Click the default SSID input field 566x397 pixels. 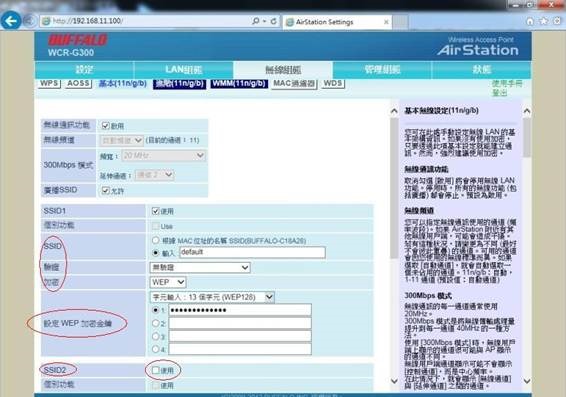click(x=252, y=253)
